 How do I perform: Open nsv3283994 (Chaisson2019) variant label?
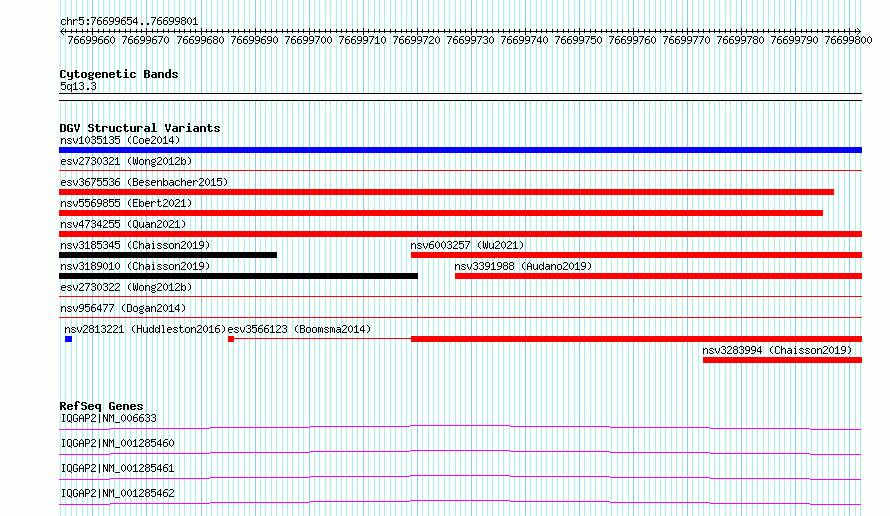tap(777, 350)
